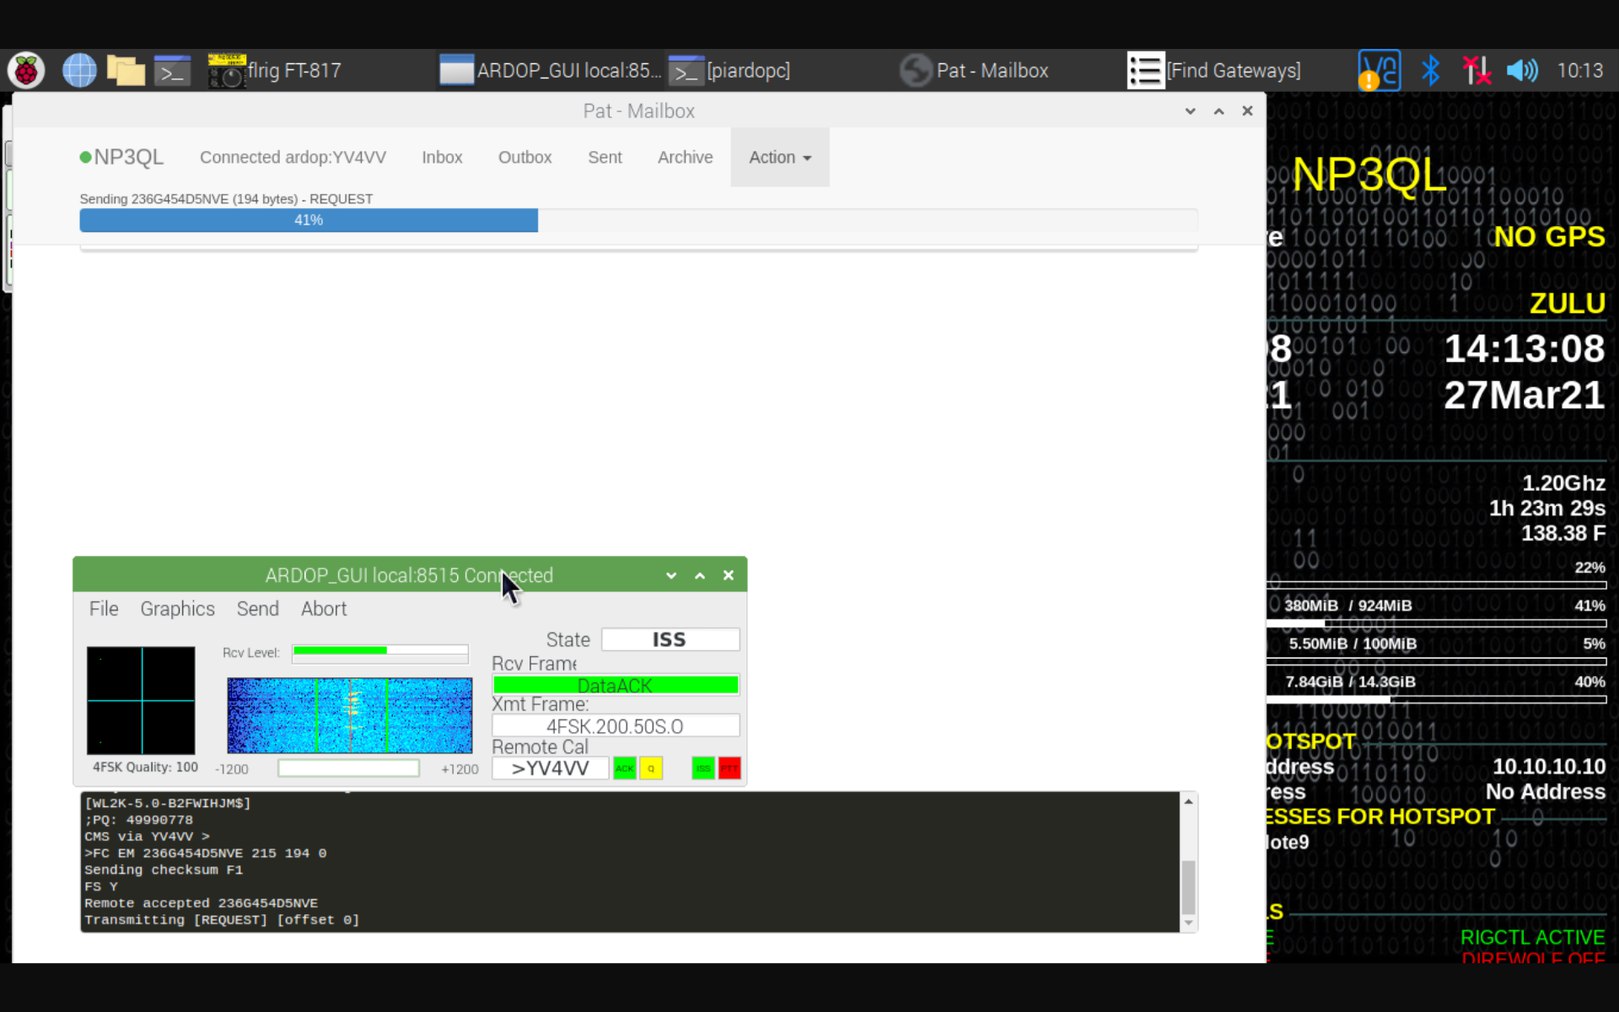The image size is (1619, 1012).
Task: Click 'Remote accepted 236G454D5NVE' log line
Action: pyautogui.click(x=201, y=903)
